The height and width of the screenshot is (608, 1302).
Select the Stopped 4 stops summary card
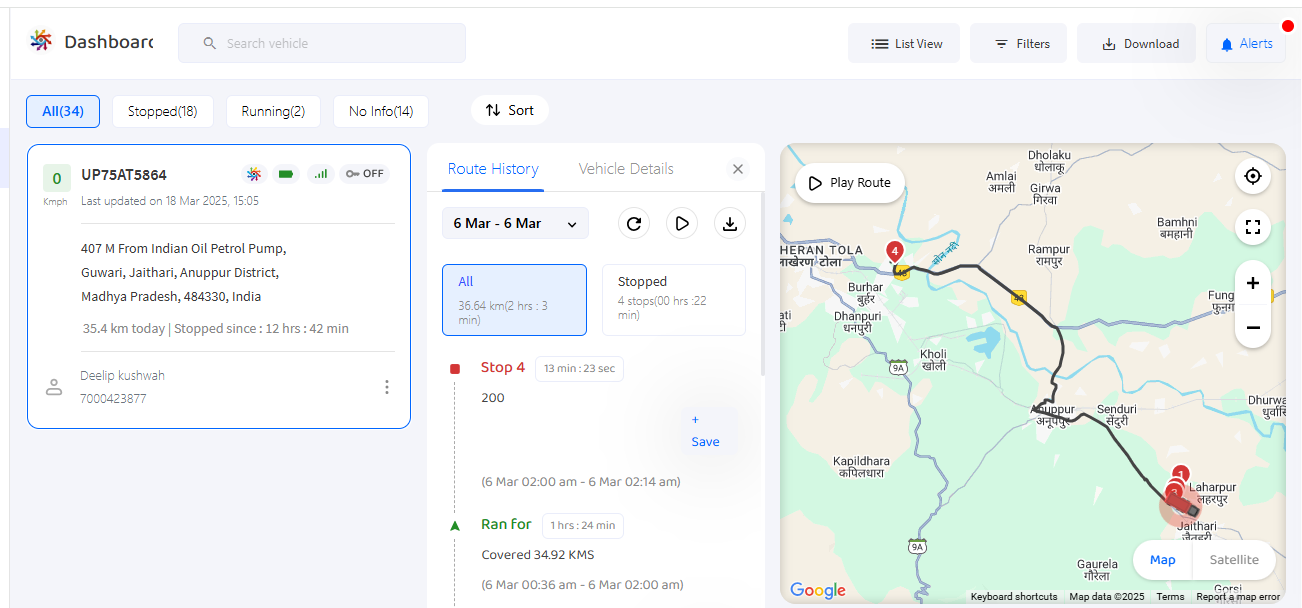(674, 300)
